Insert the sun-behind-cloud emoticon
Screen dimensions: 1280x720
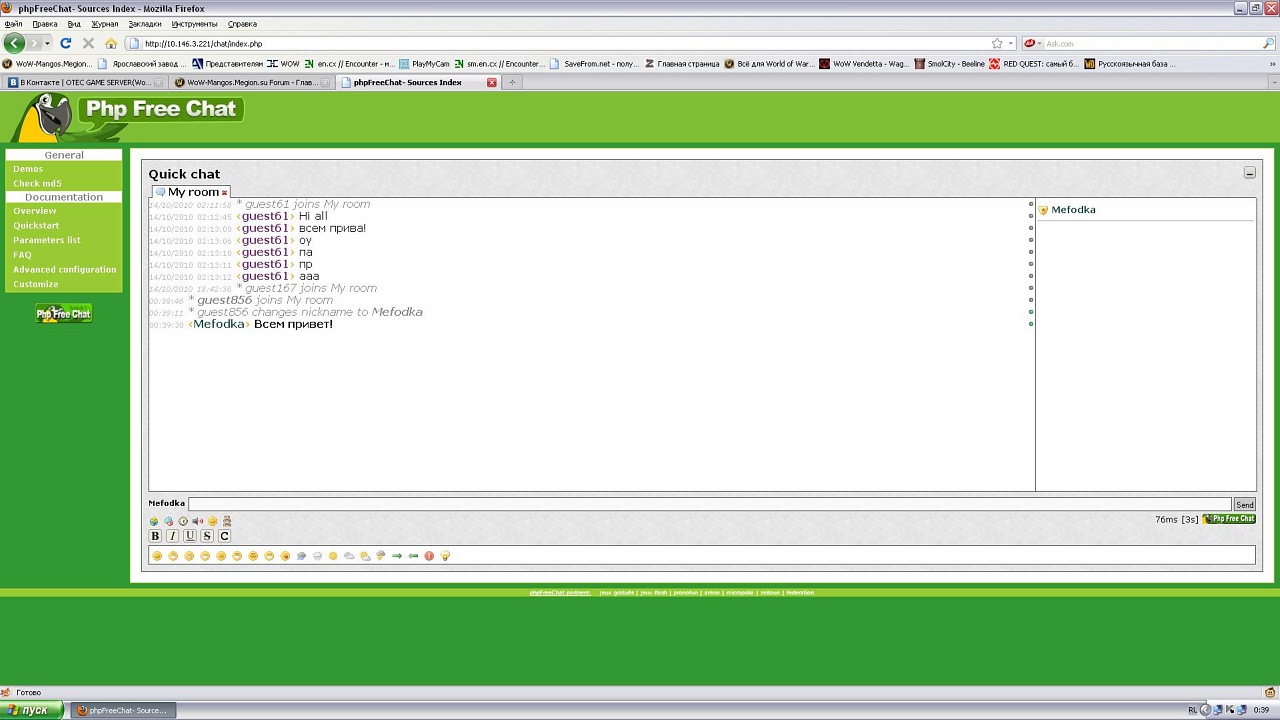point(365,556)
